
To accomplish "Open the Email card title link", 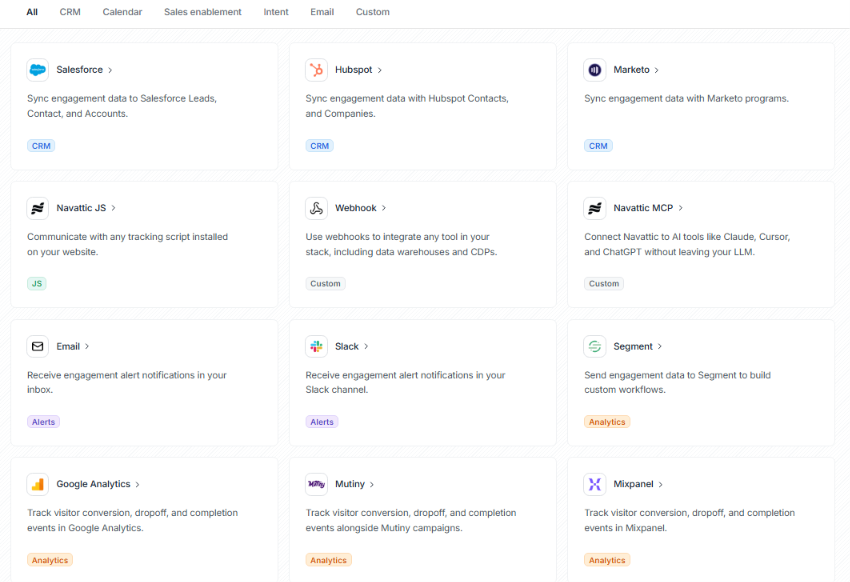I will click(x=68, y=346).
